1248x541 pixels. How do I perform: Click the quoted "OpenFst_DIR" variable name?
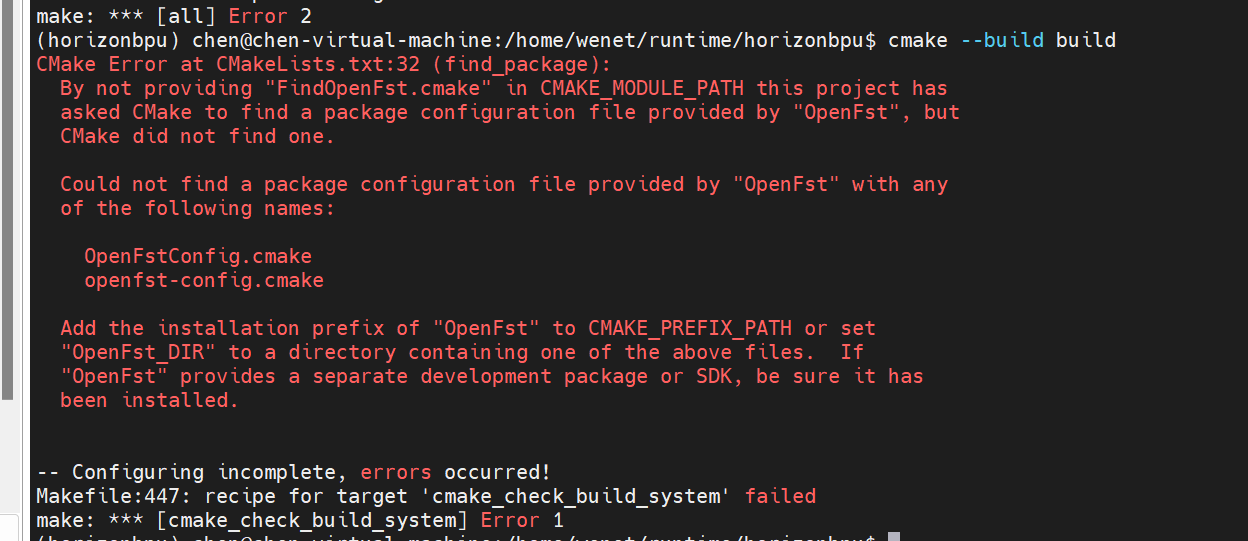(x=138, y=352)
